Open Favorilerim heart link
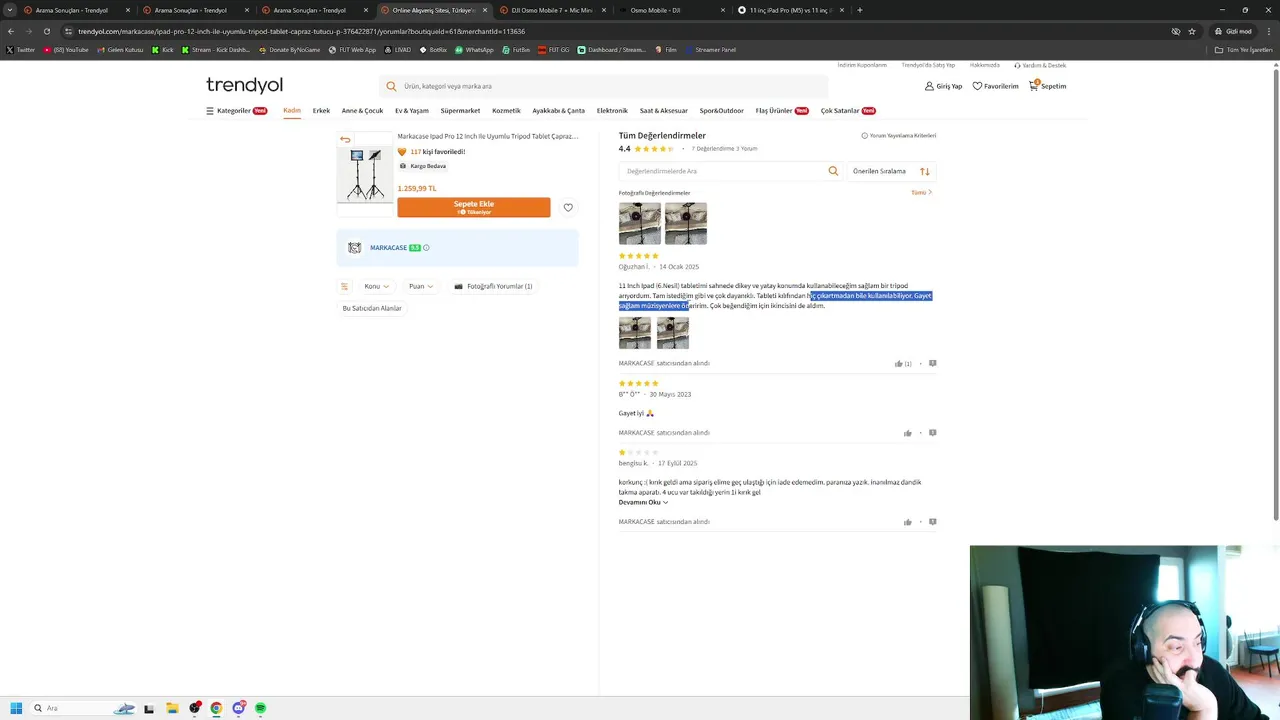Image resolution: width=1280 pixels, height=720 pixels. (x=995, y=86)
